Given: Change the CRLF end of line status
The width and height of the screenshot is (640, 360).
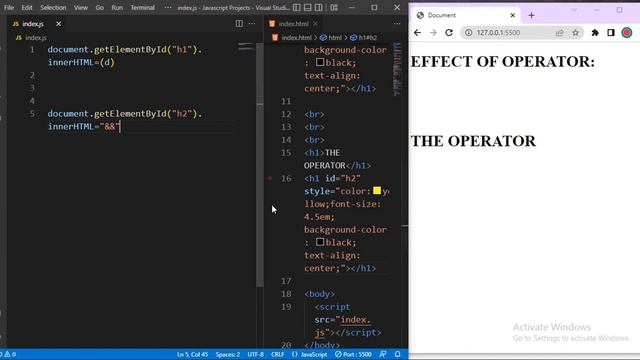Looking at the screenshot, I should tap(277, 354).
